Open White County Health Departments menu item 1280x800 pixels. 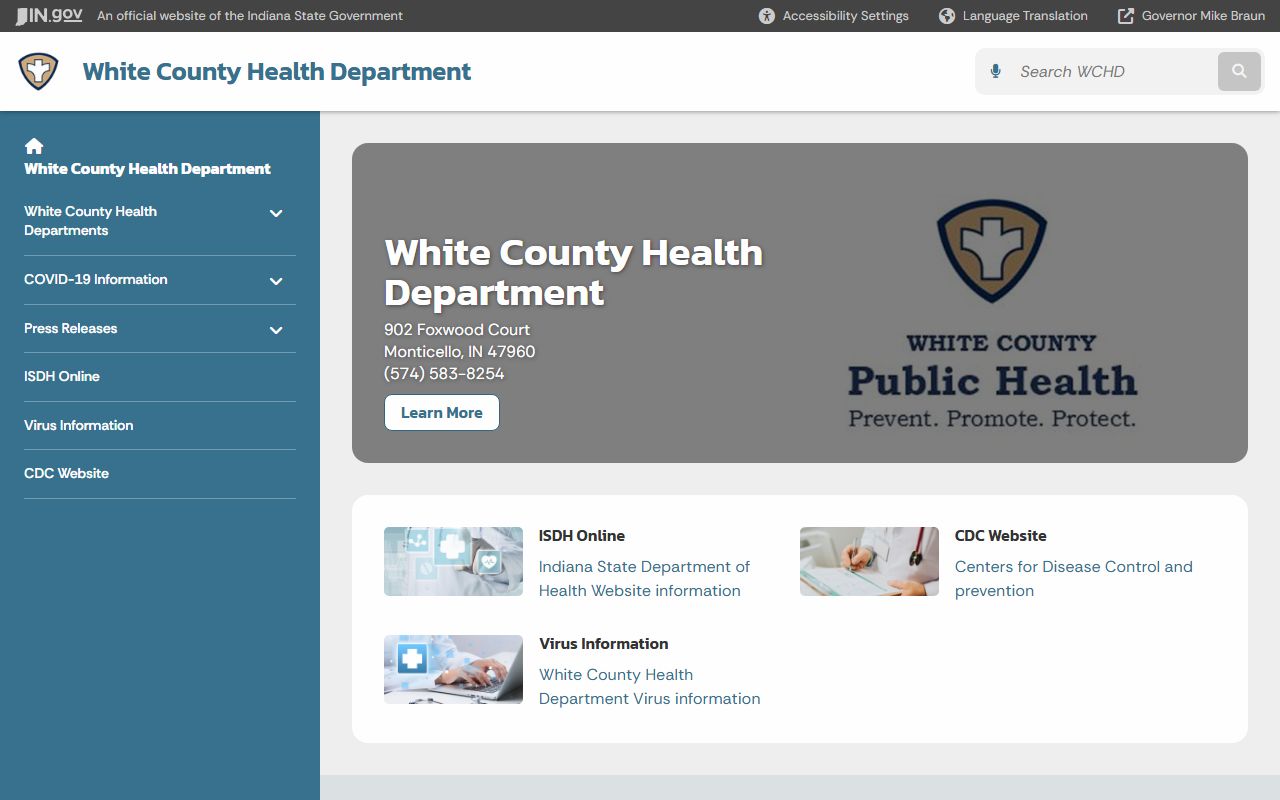(90, 221)
